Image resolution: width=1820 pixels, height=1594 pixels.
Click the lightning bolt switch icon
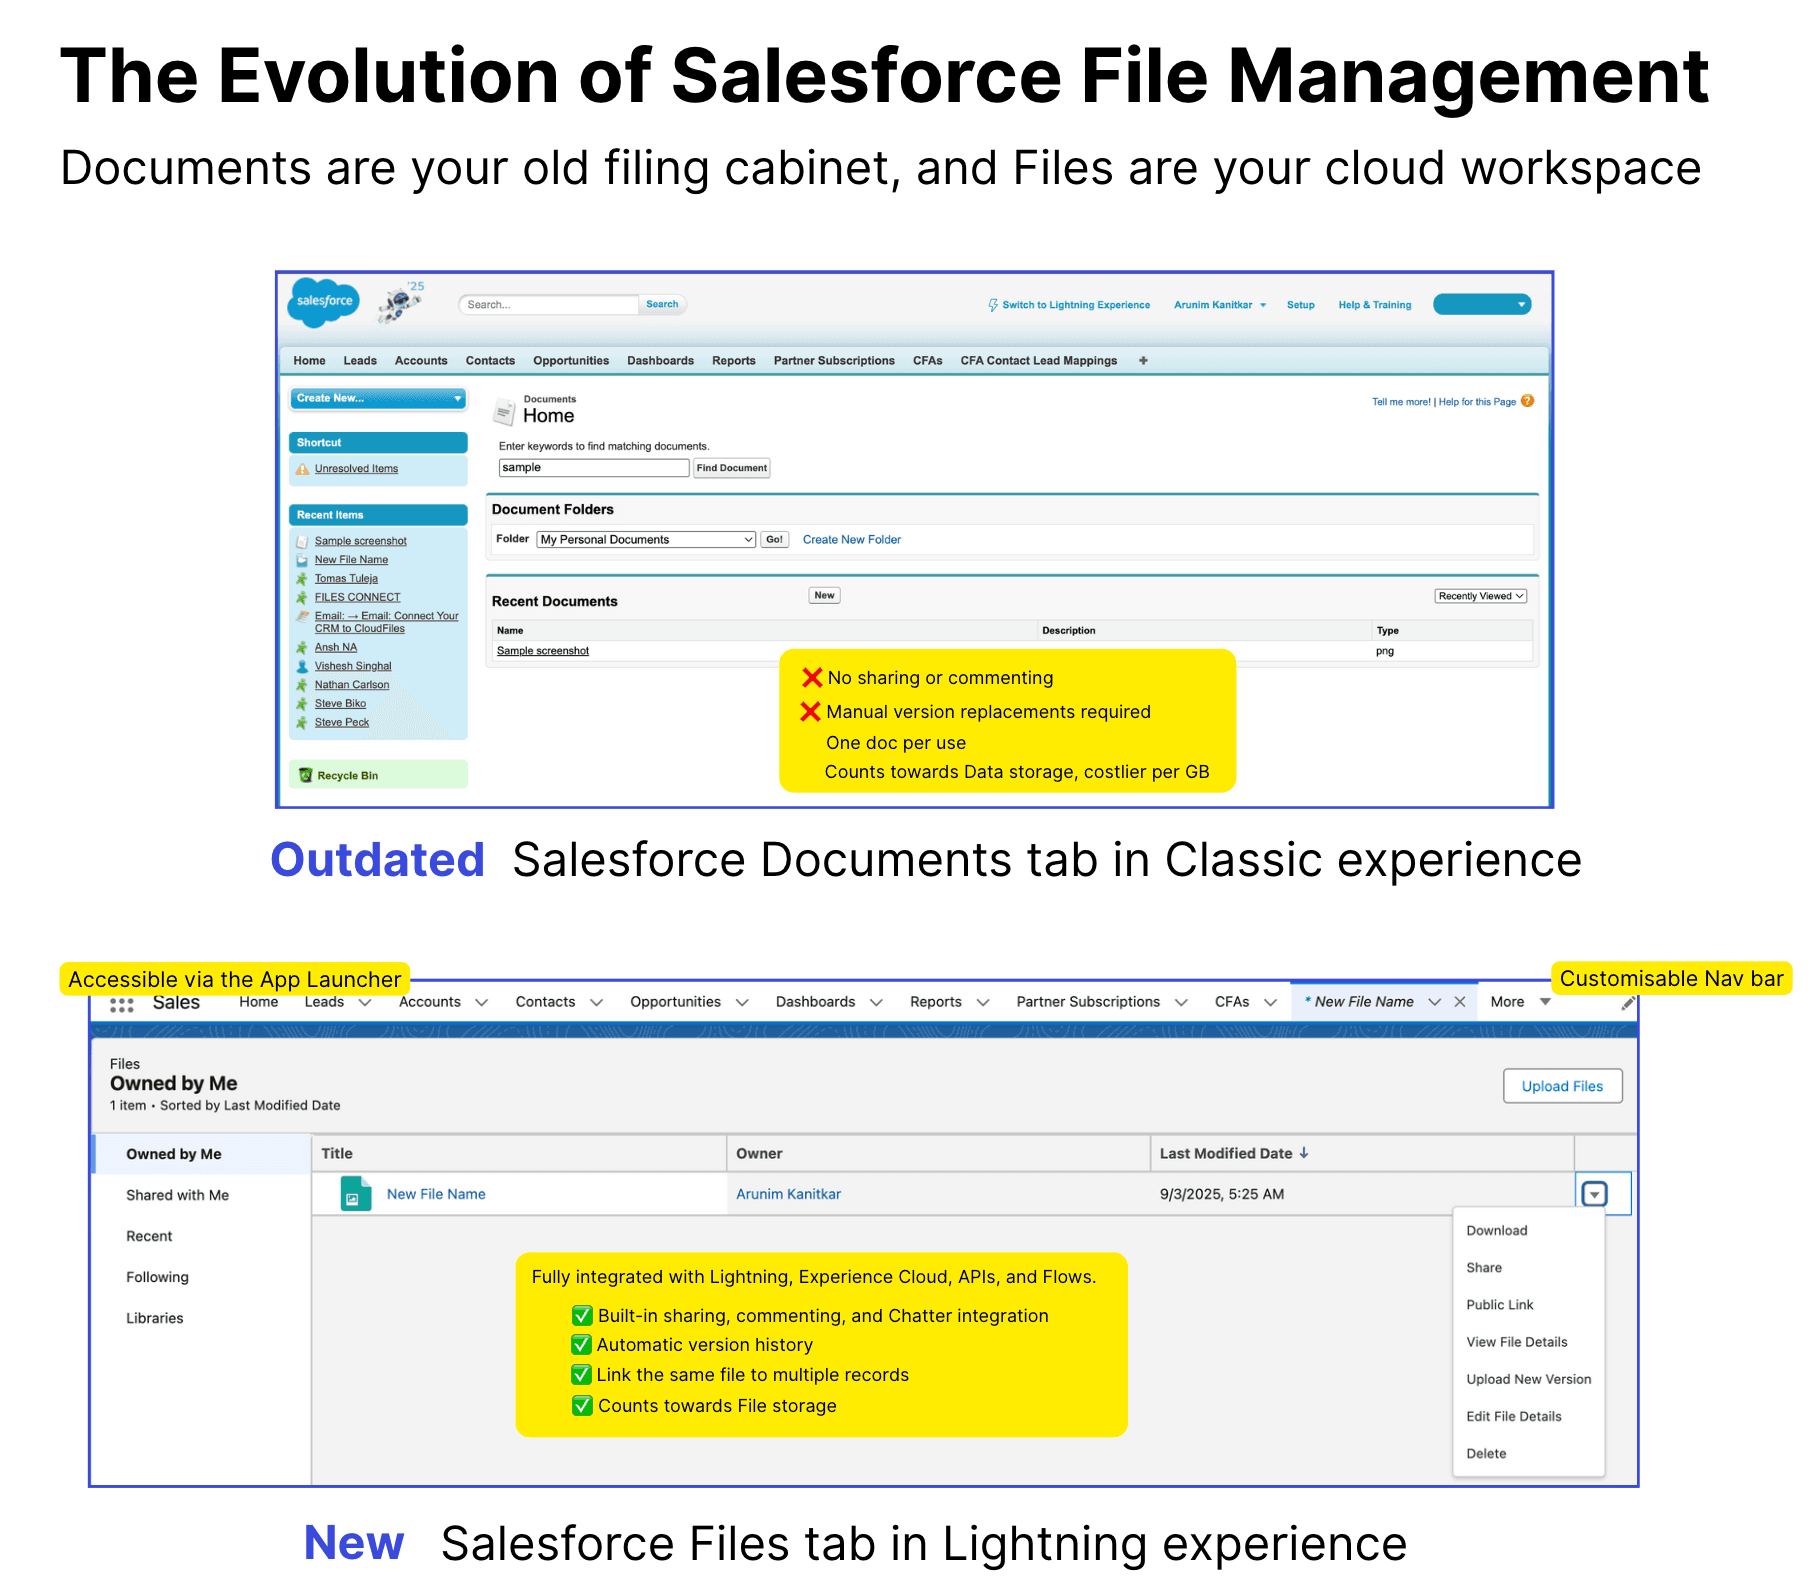(993, 305)
